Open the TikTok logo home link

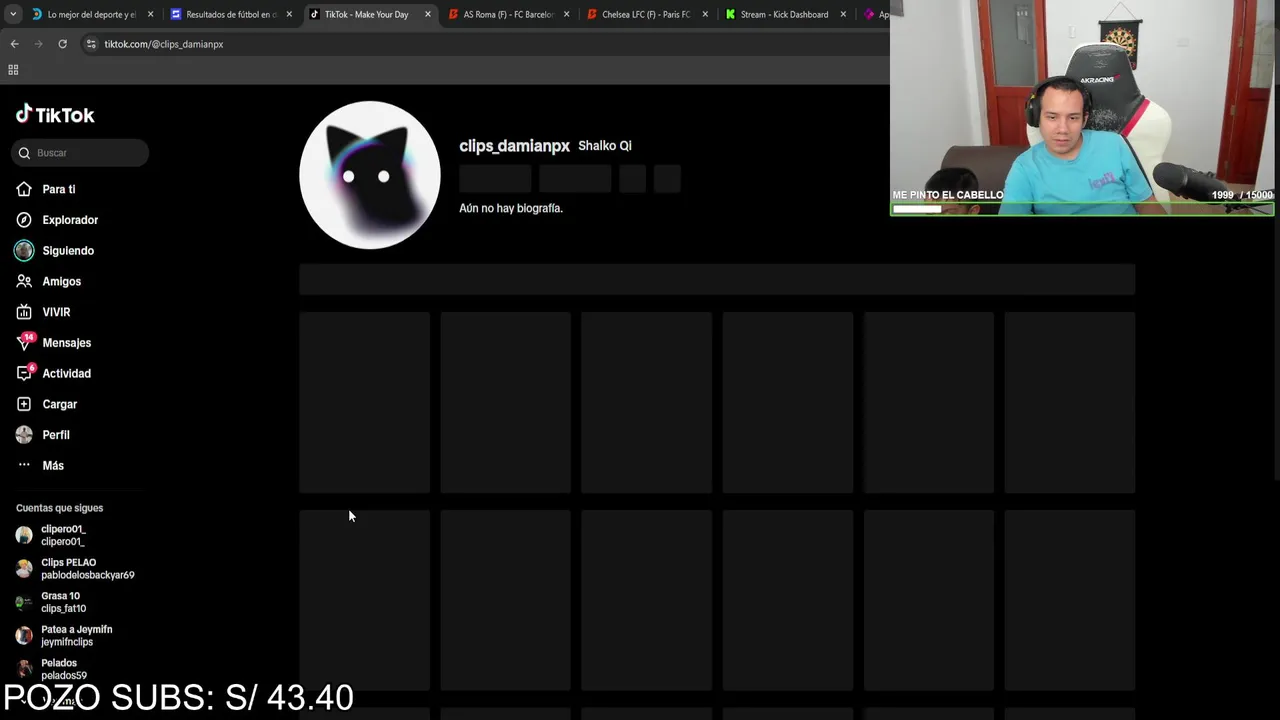(x=55, y=114)
